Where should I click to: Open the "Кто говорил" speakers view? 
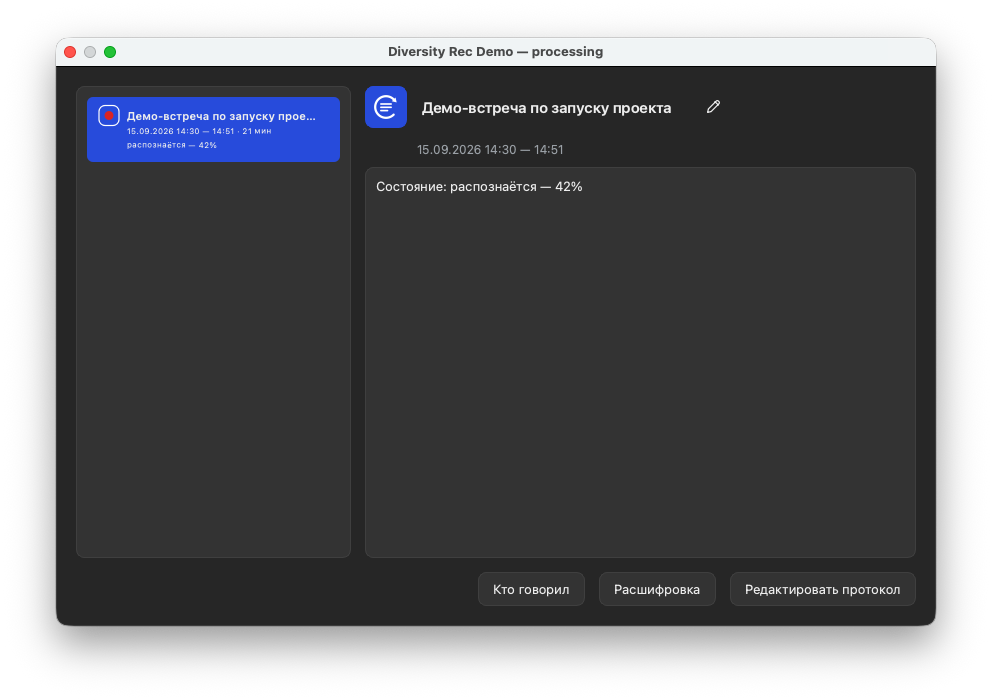[x=531, y=589]
